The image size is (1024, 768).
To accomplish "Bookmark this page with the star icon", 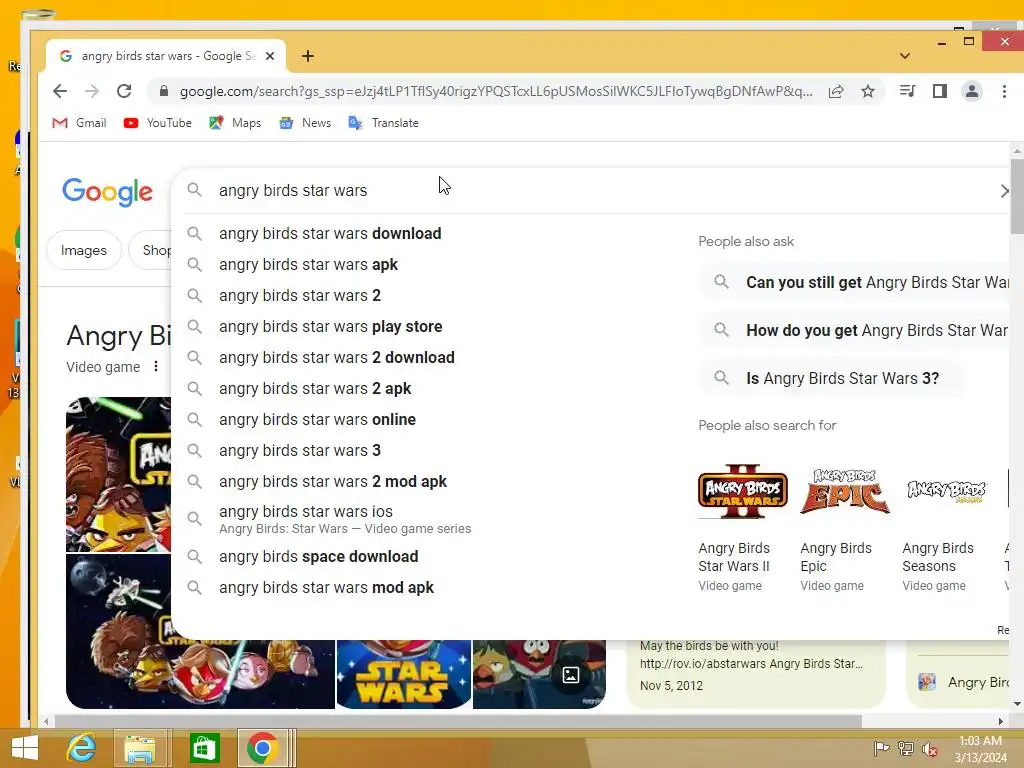I will point(868,91).
